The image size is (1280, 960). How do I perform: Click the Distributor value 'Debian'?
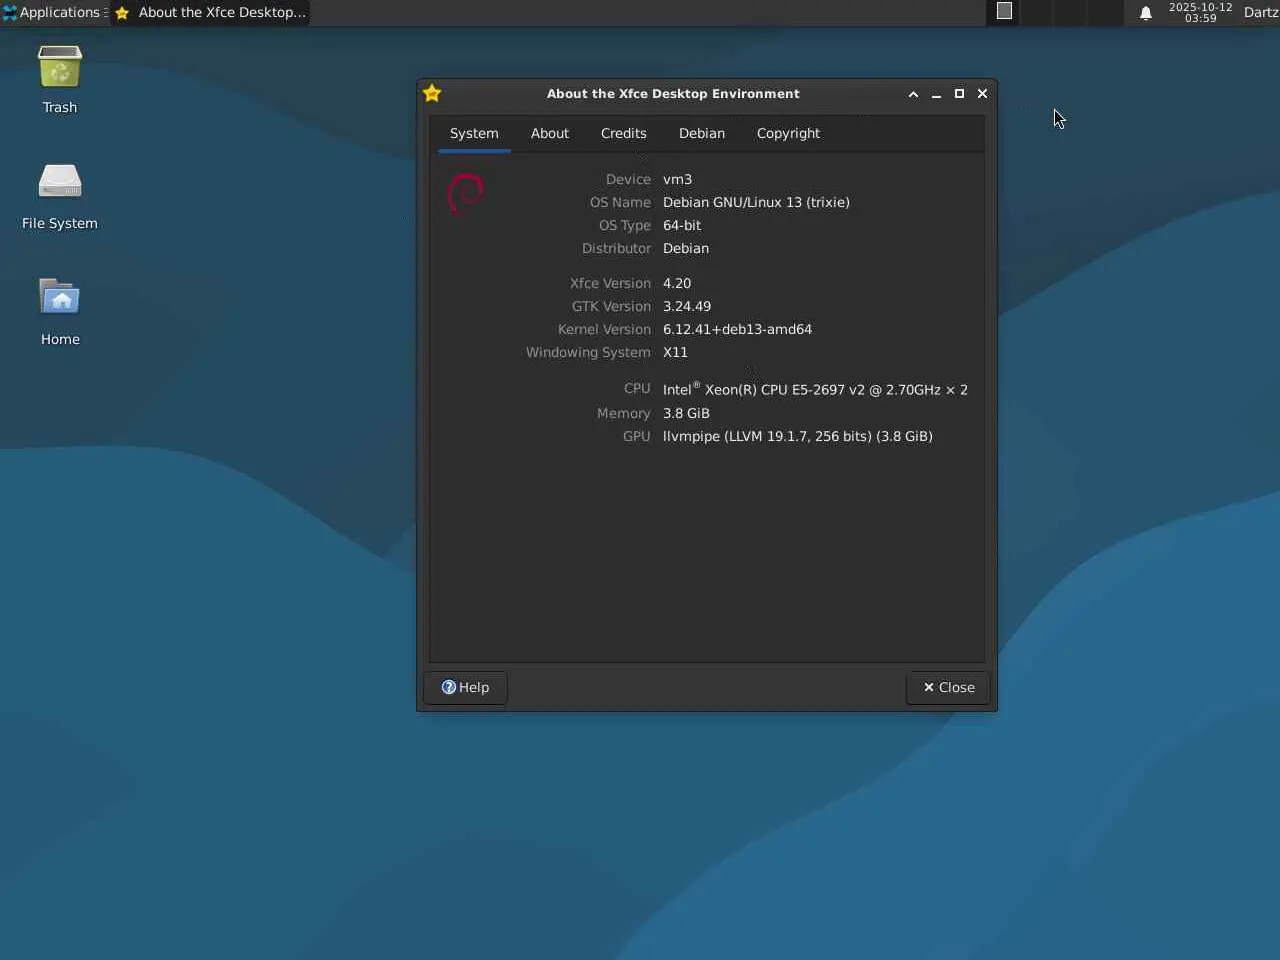click(x=686, y=249)
